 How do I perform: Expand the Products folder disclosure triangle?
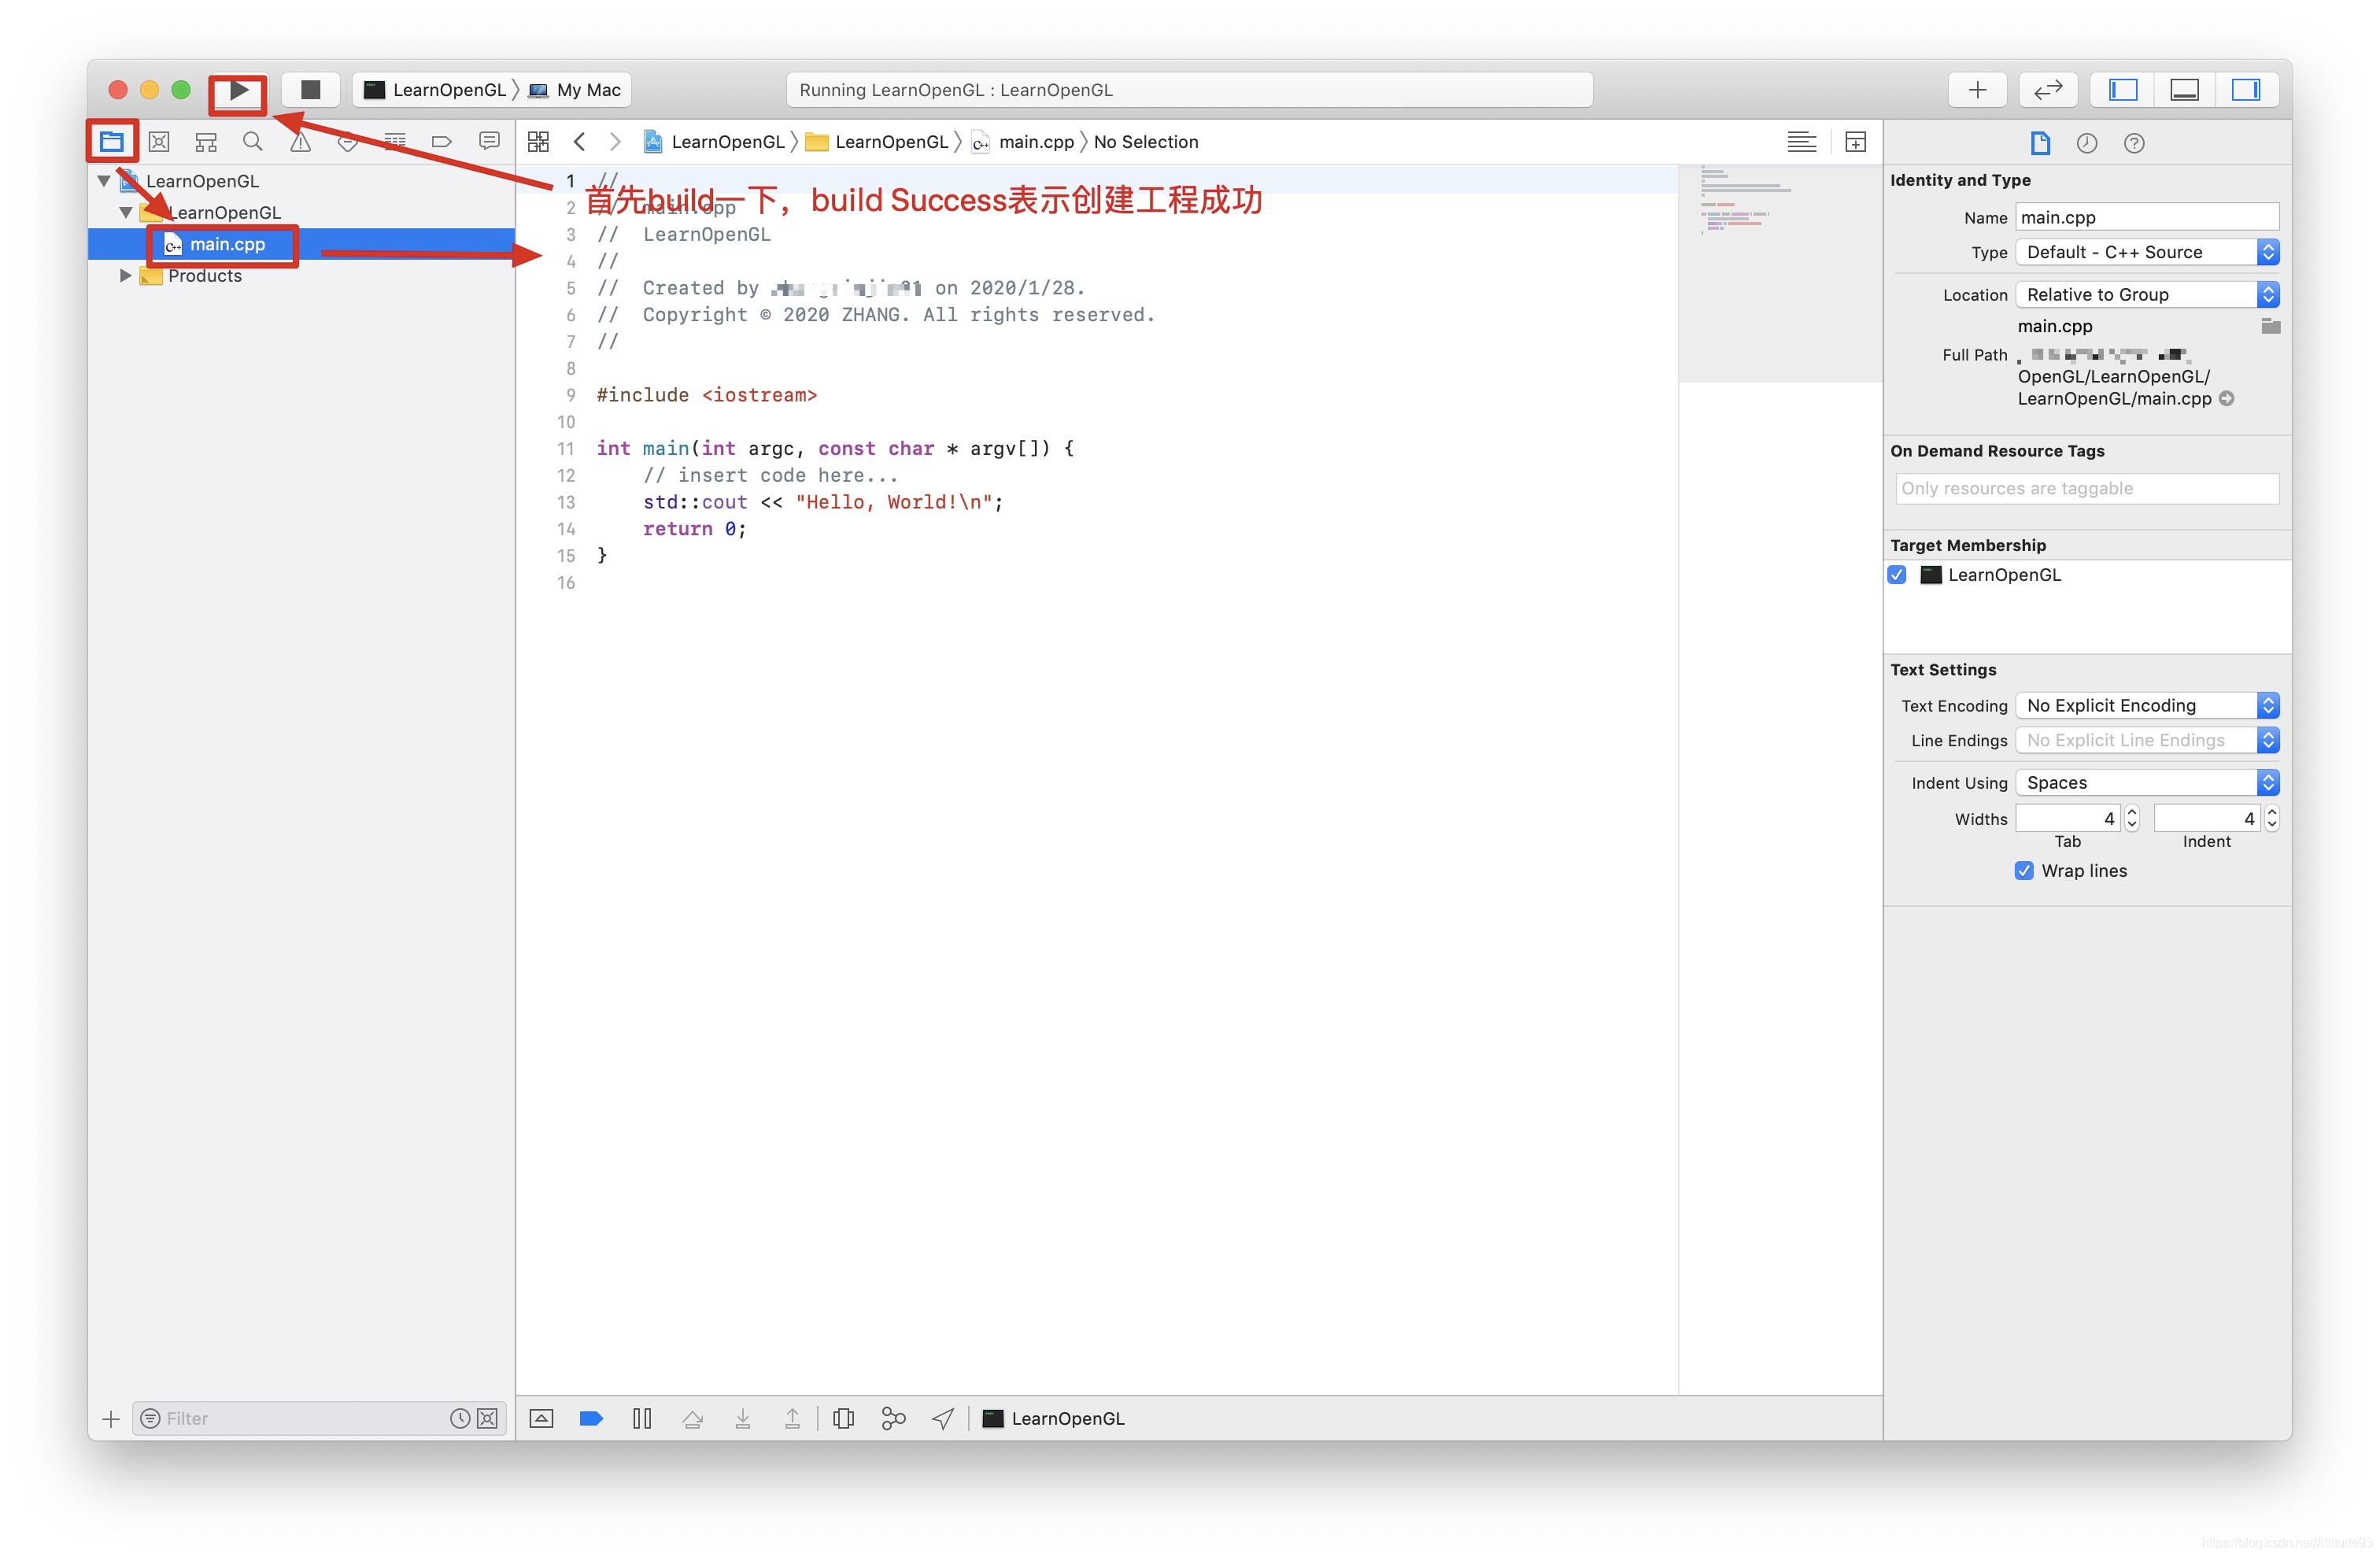(x=125, y=276)
